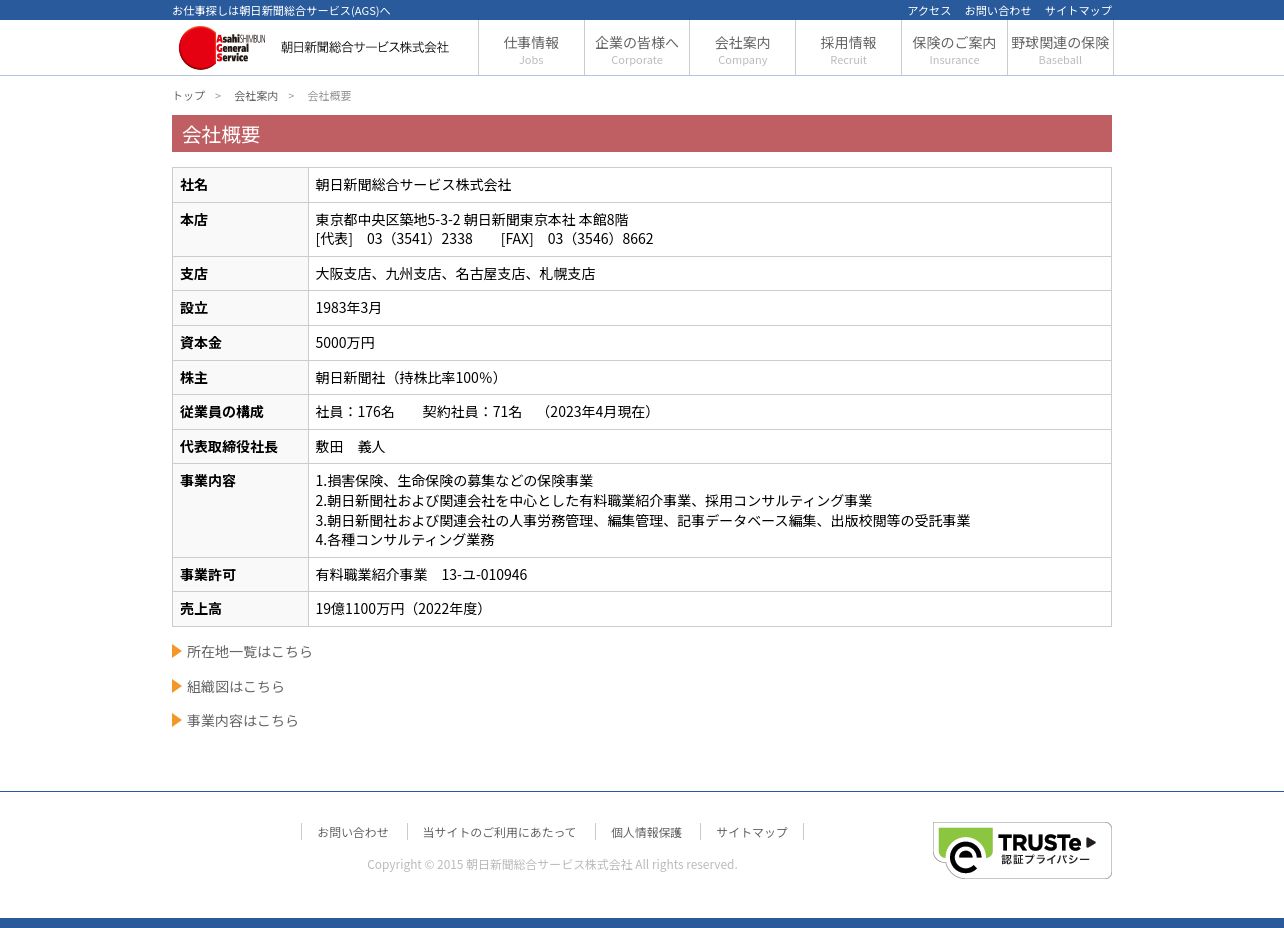Click the 敷田 義人 president name
1284x928 pixels.
[350, 447]
